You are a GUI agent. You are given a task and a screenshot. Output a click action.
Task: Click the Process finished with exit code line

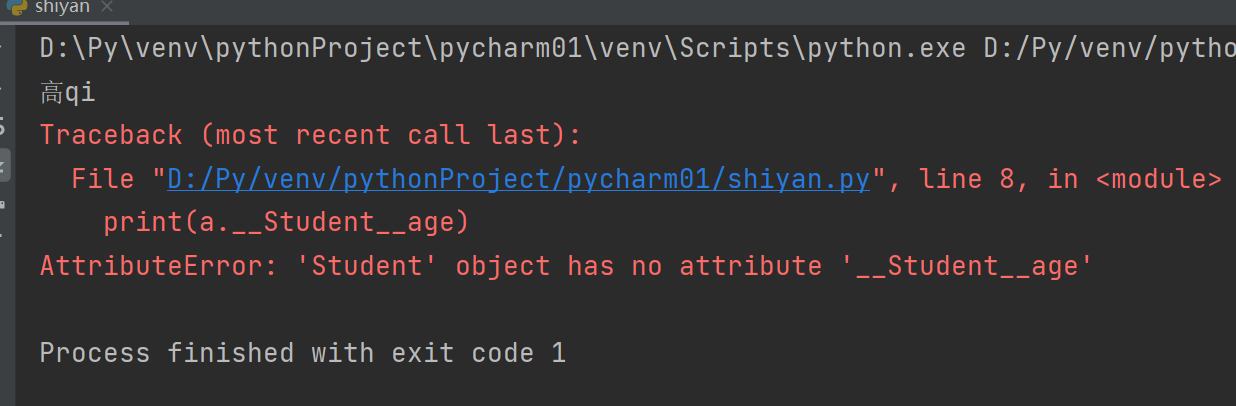pos(303,353)
